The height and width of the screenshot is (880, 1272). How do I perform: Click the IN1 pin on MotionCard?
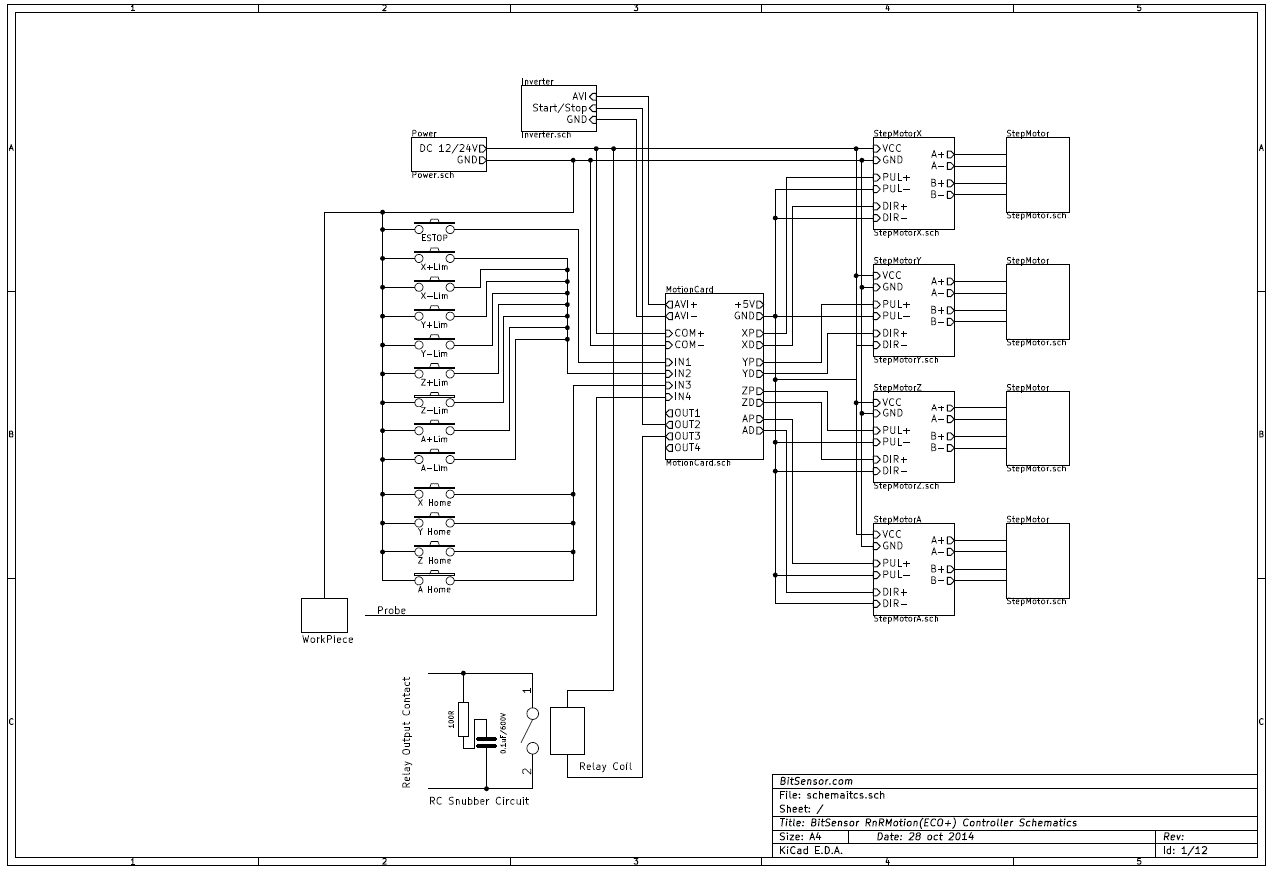(679, 362)
